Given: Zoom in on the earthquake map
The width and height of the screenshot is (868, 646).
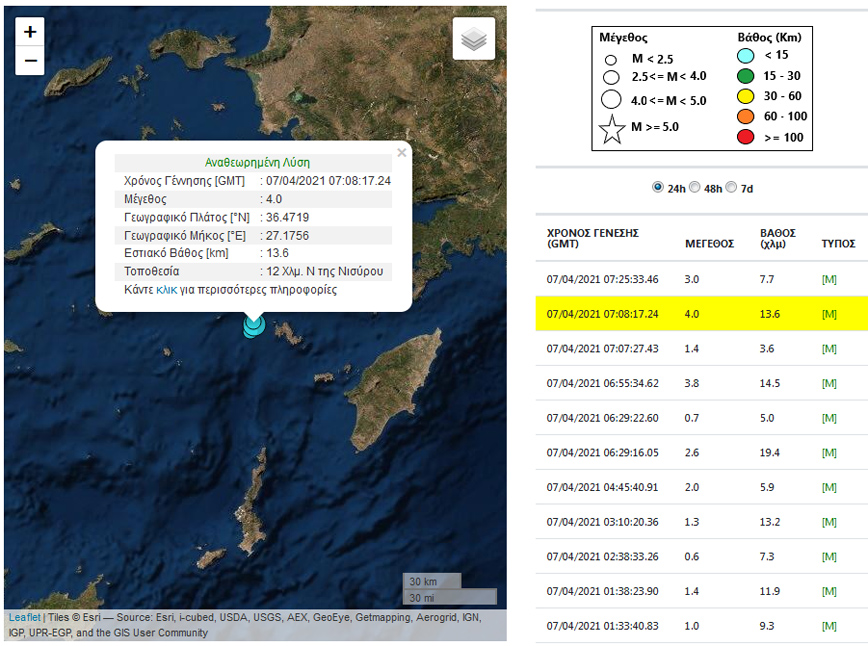Looking at the screenshot, I should (30, 32).
